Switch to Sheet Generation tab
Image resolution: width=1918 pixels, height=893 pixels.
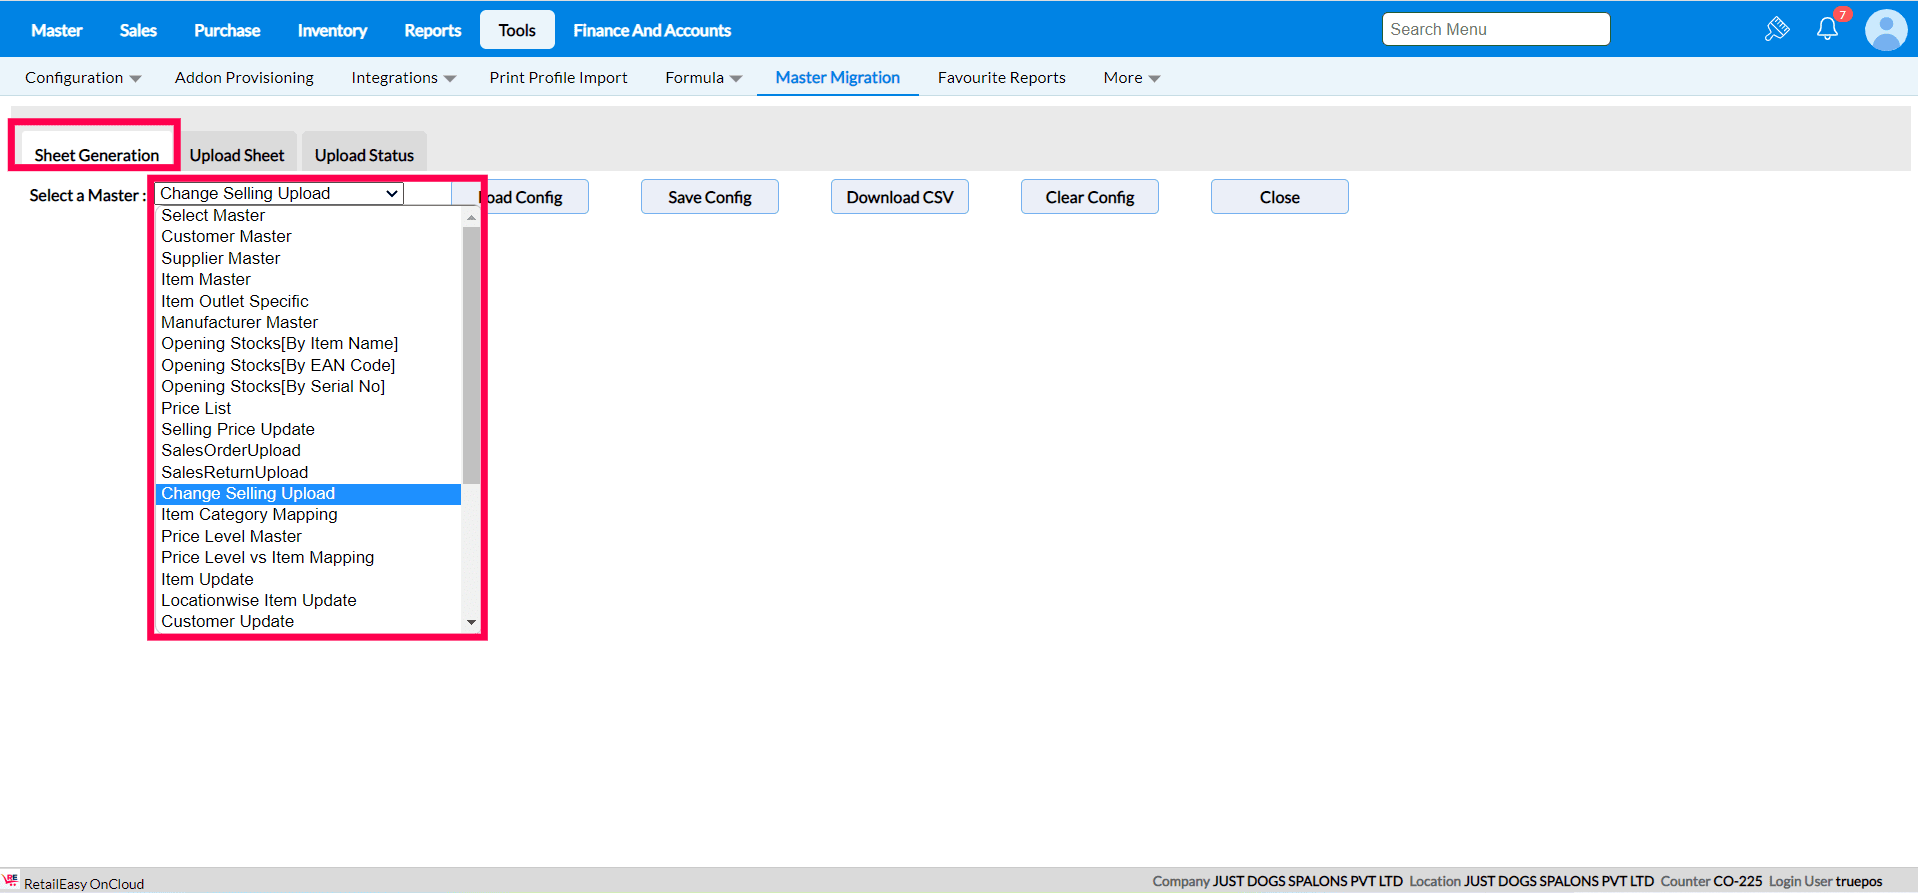(x=97, y=153)
